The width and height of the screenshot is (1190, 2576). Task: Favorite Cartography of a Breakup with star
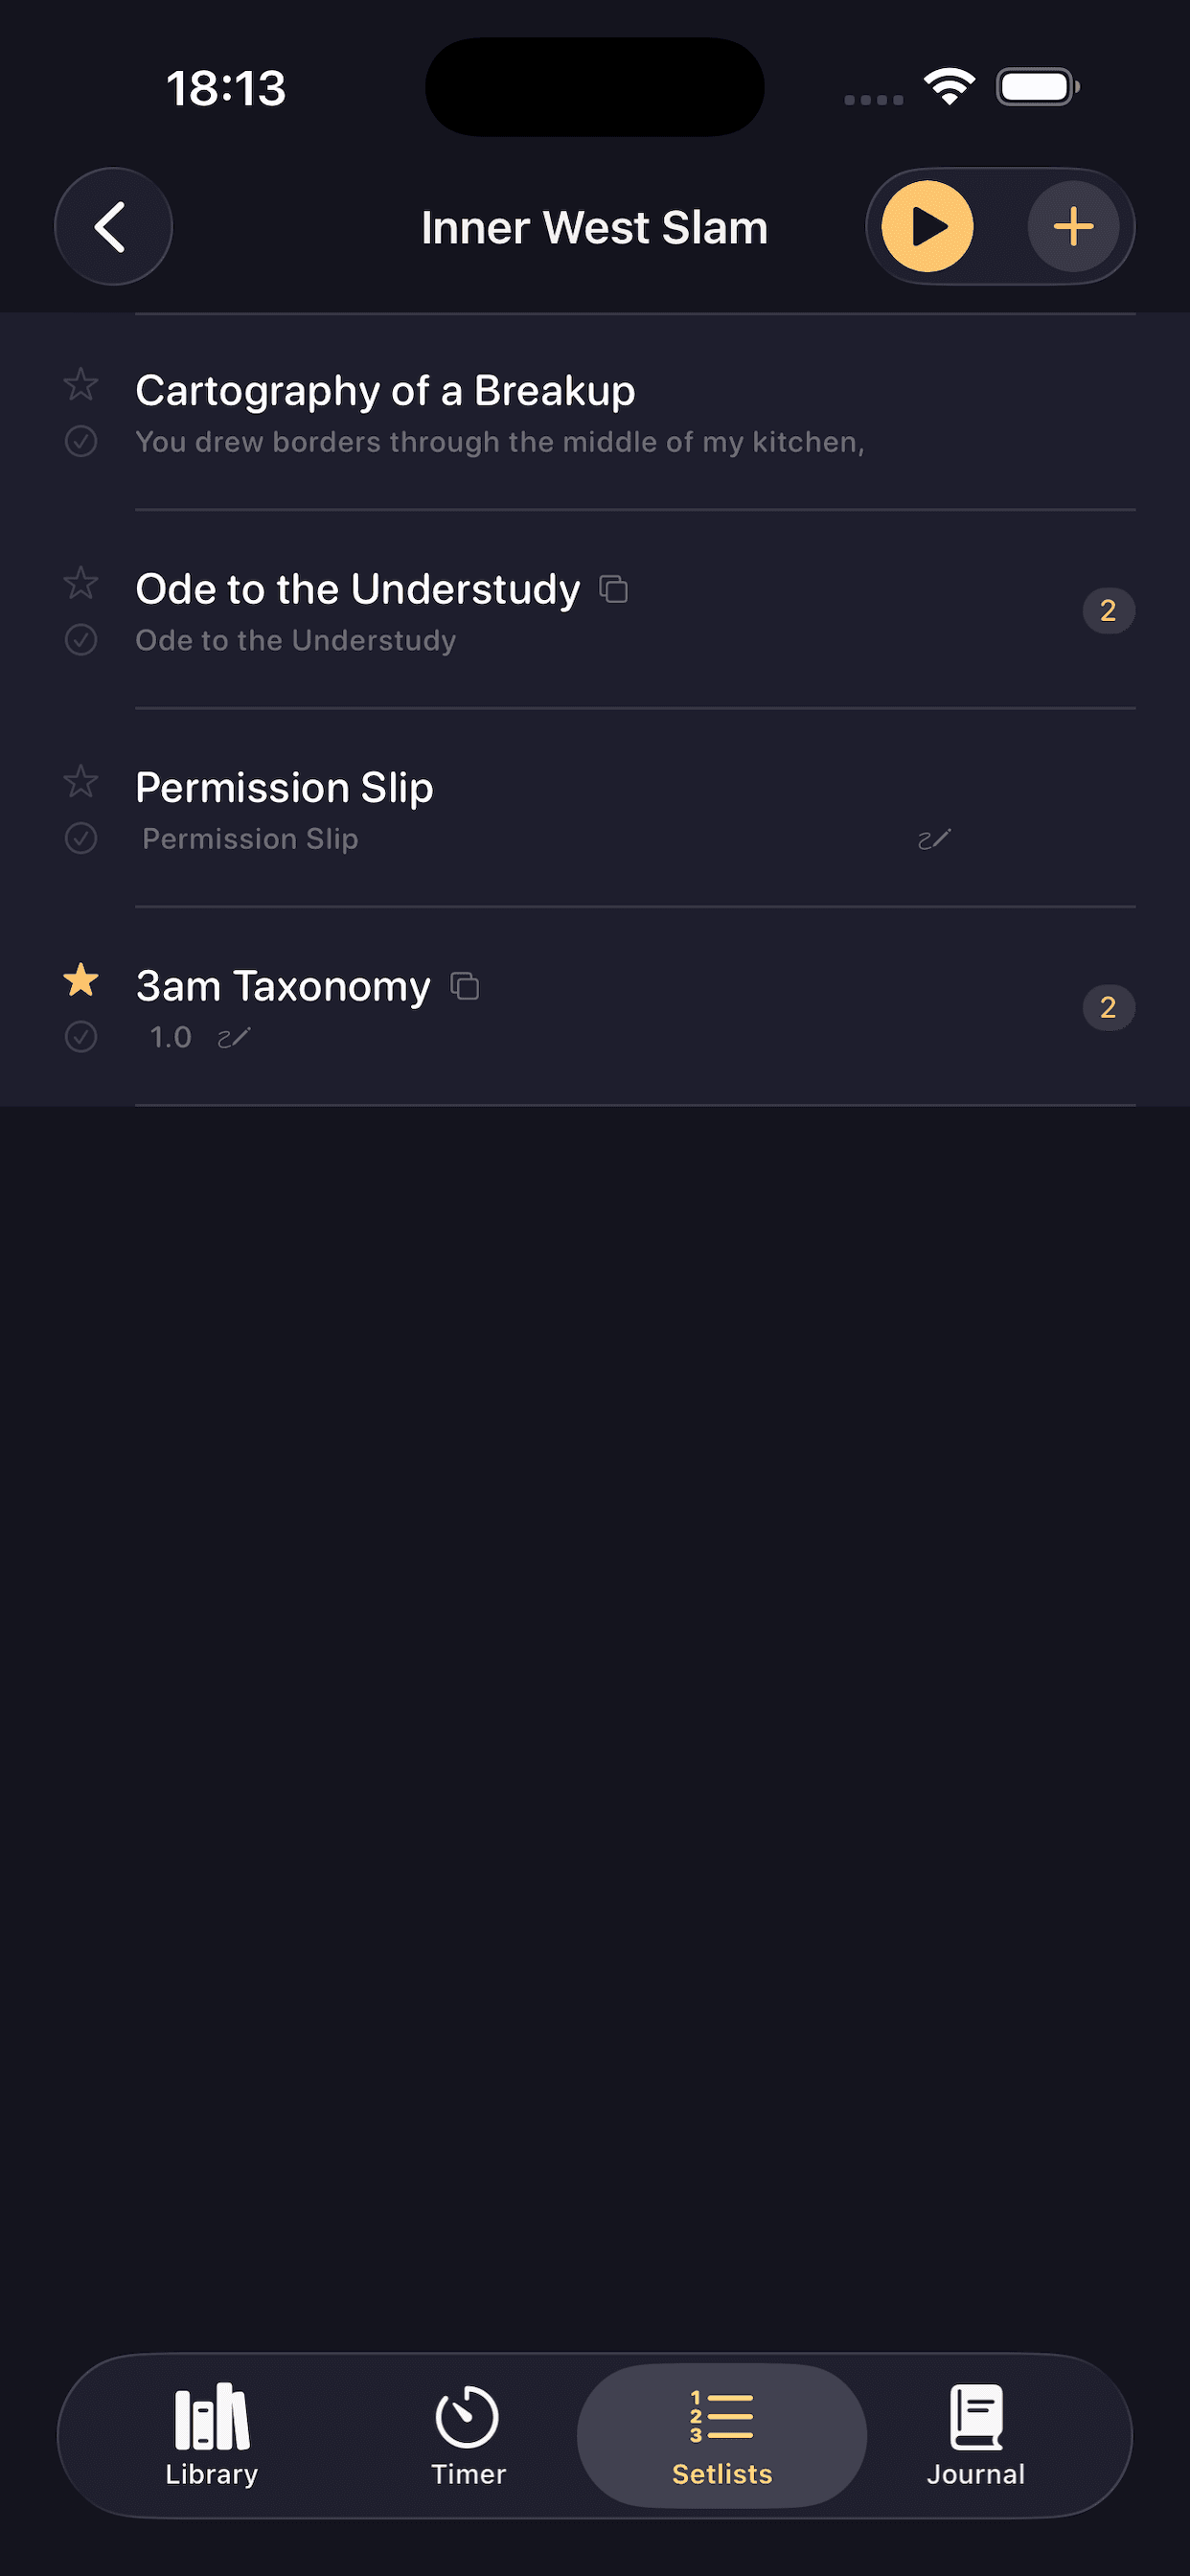81,384
